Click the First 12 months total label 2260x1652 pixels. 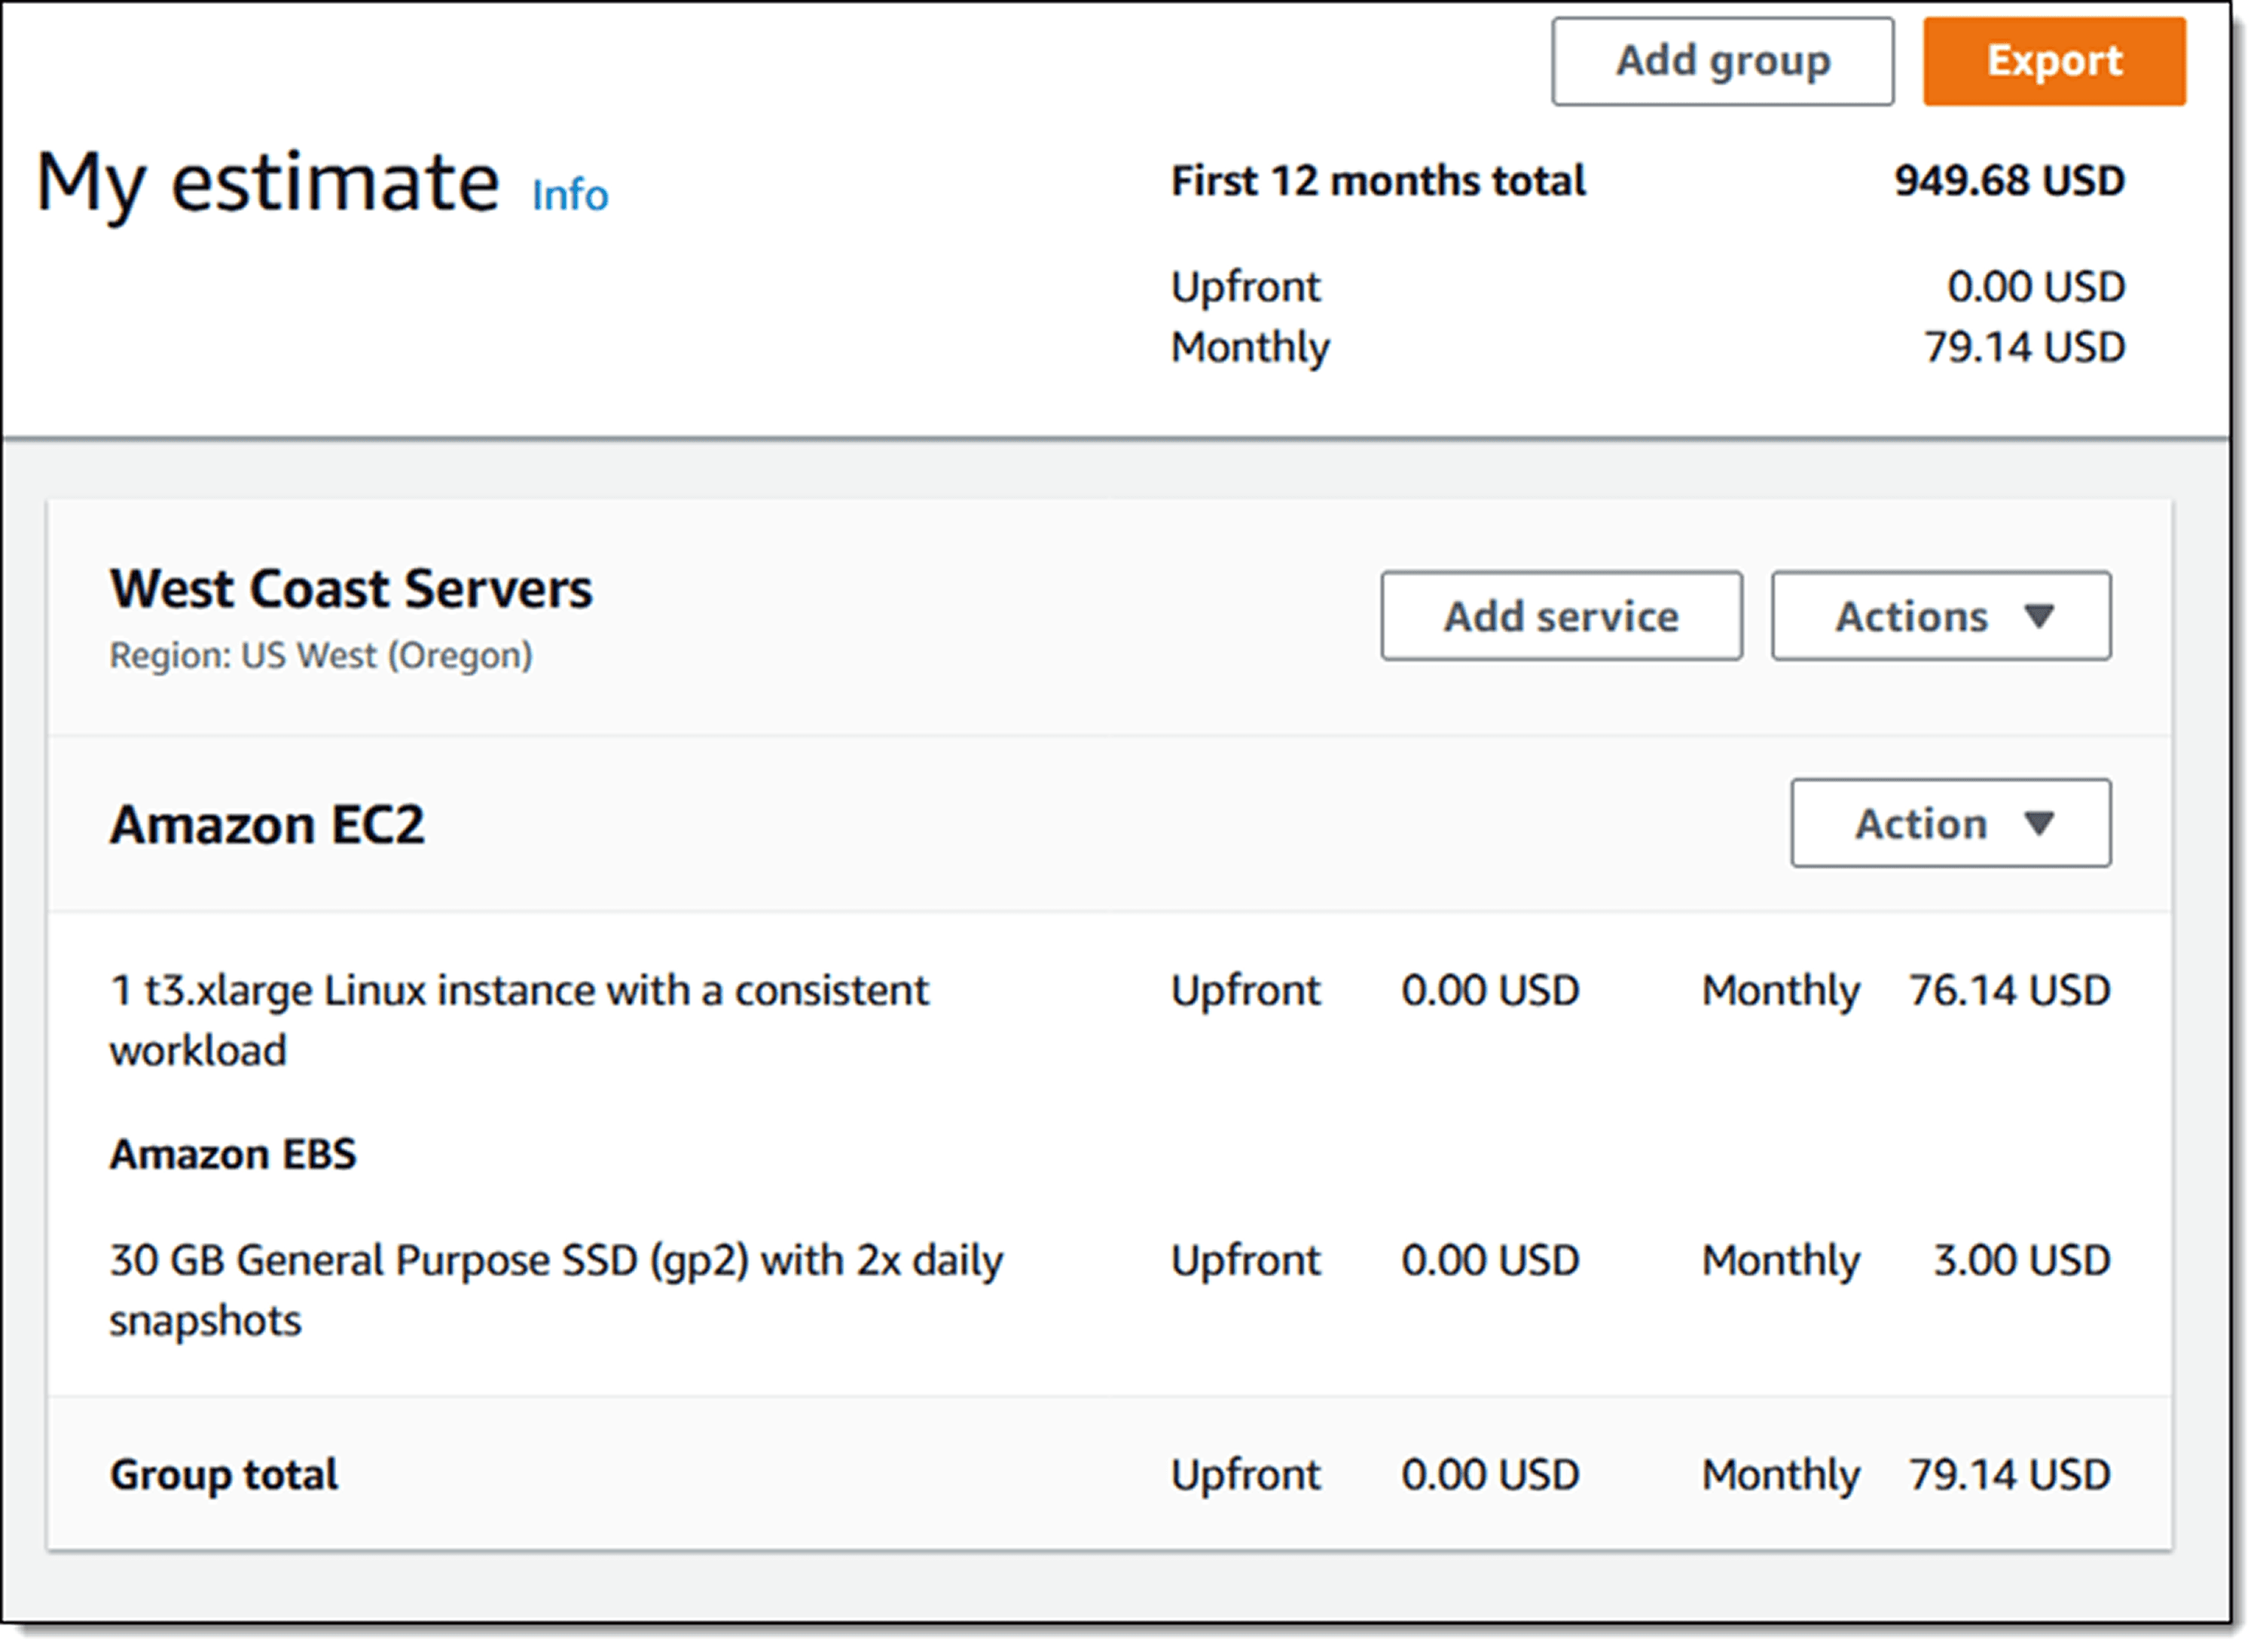tap(1378, 181)
